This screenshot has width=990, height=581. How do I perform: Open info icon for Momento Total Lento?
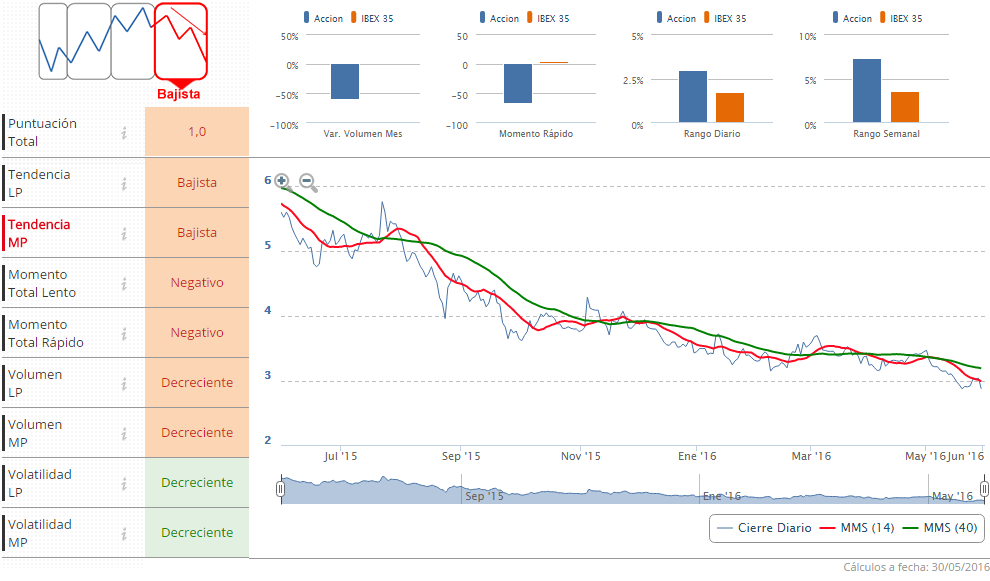pyautogui.click(x=124, y=284)
